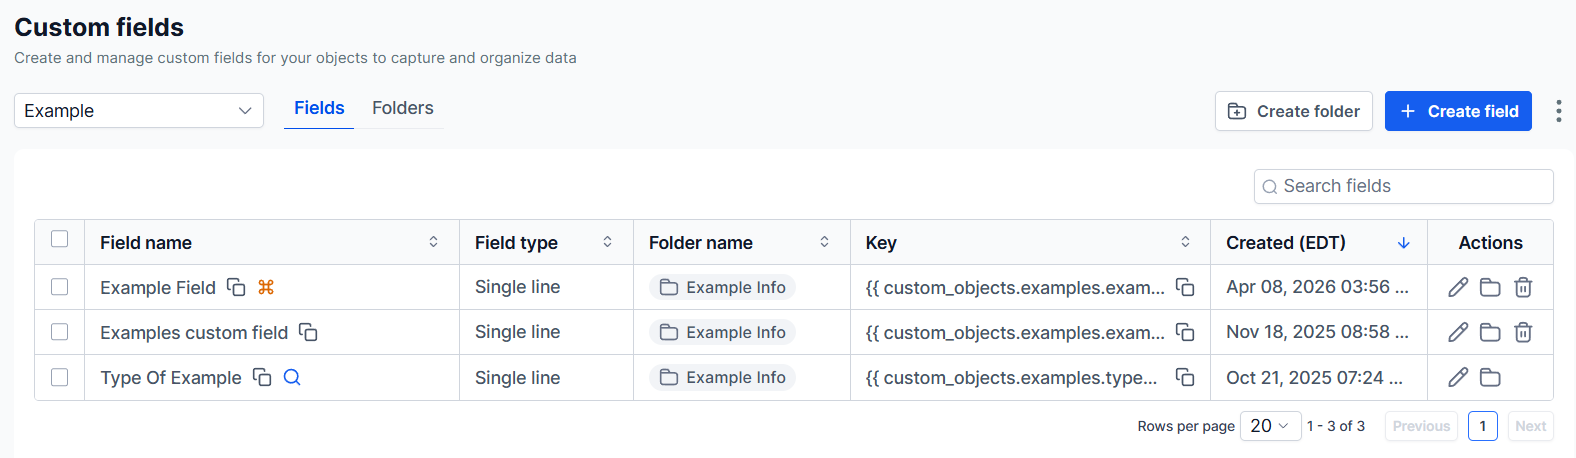The image size is (1576, 458).
Task: Check the box for Example Field row
Action: [x=60, y=287]
